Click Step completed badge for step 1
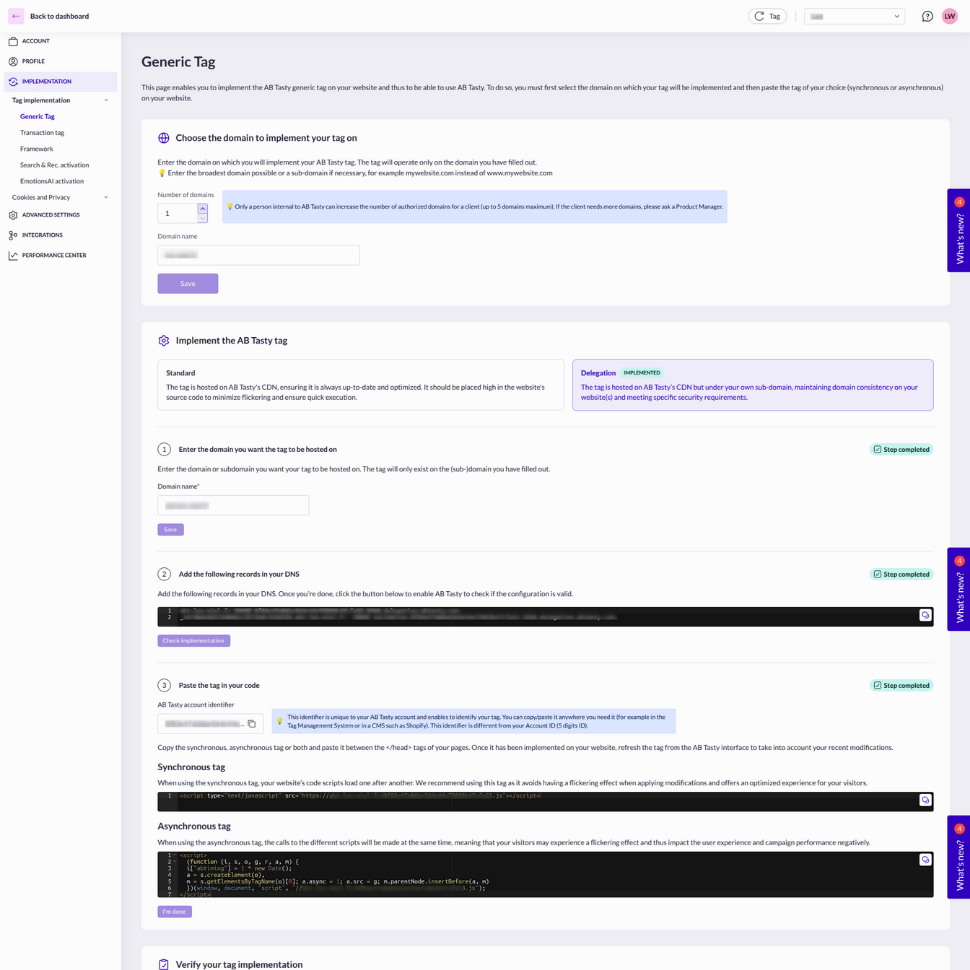 pos(901,450)
